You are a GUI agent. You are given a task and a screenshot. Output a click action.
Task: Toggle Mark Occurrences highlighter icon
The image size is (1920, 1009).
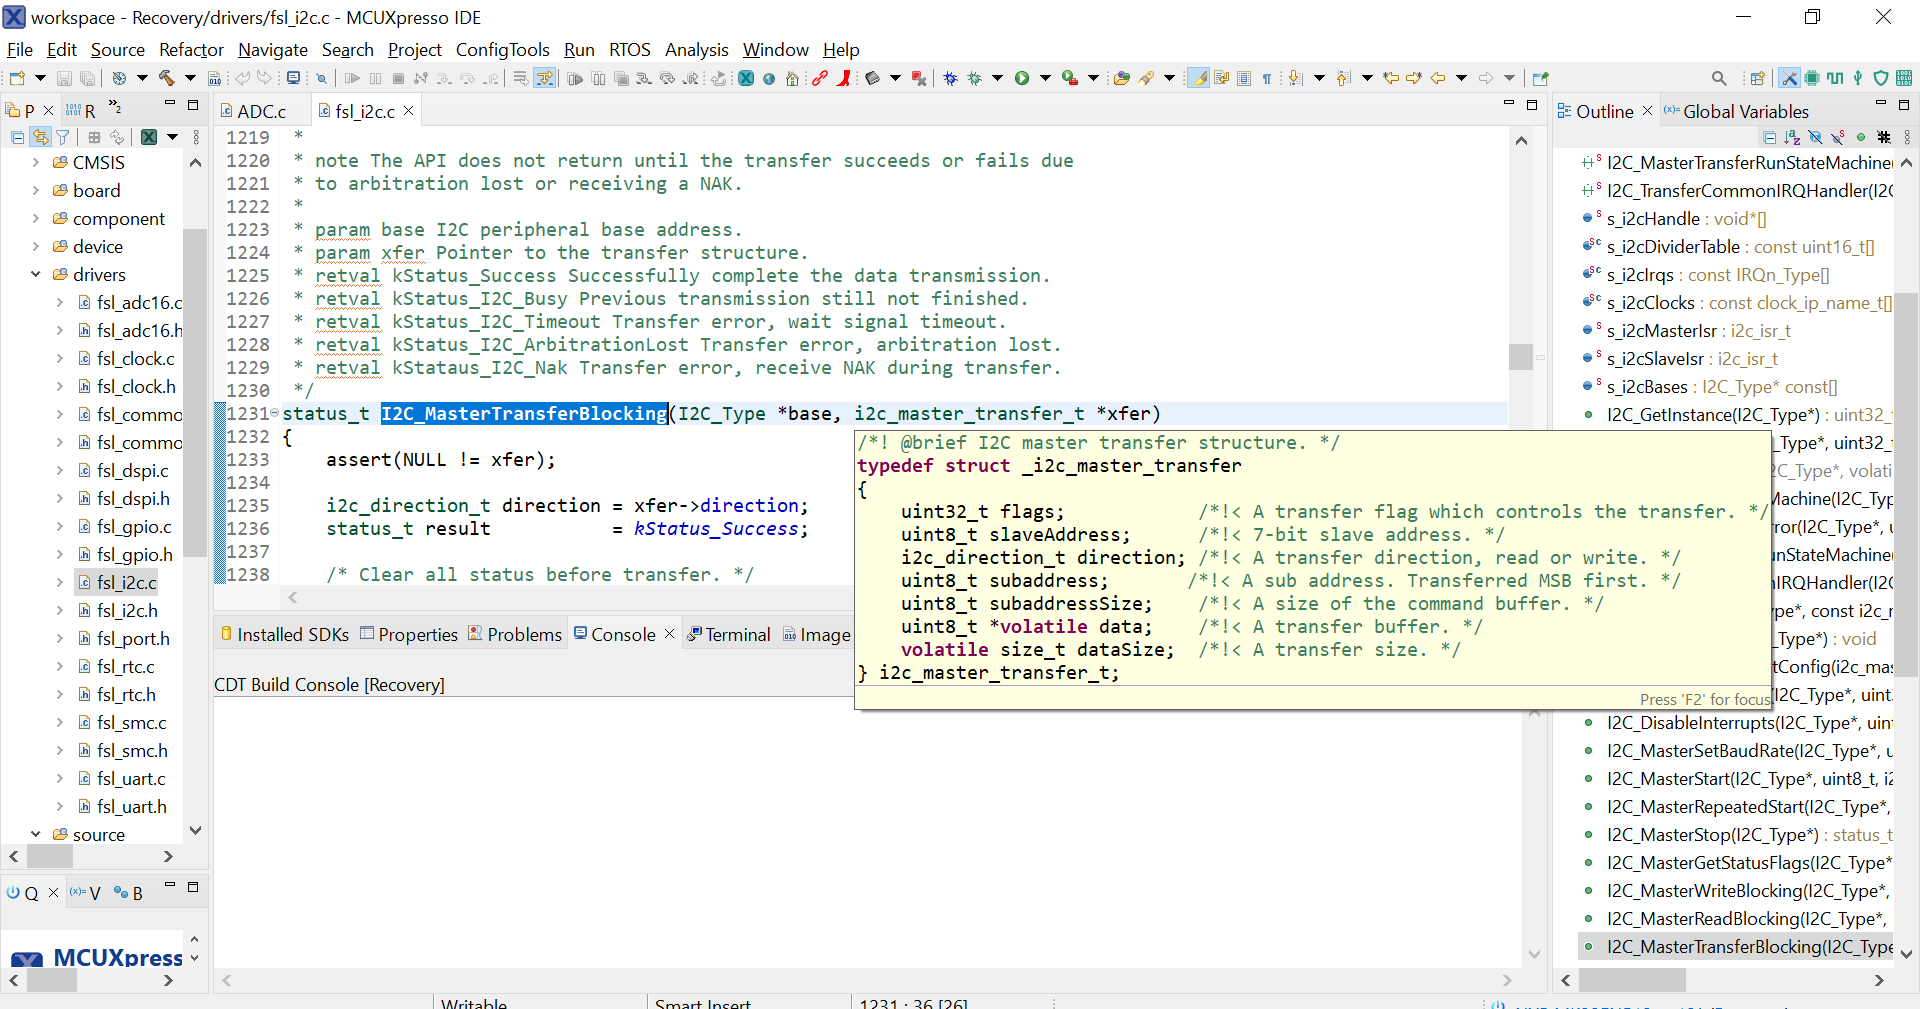[1198, 78]
